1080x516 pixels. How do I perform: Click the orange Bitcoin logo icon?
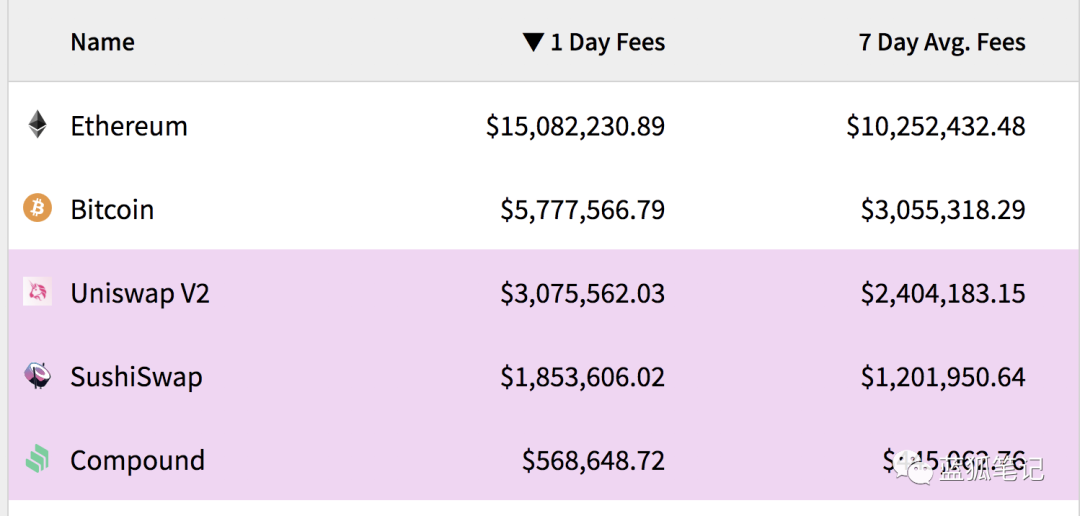click(37, 208)
